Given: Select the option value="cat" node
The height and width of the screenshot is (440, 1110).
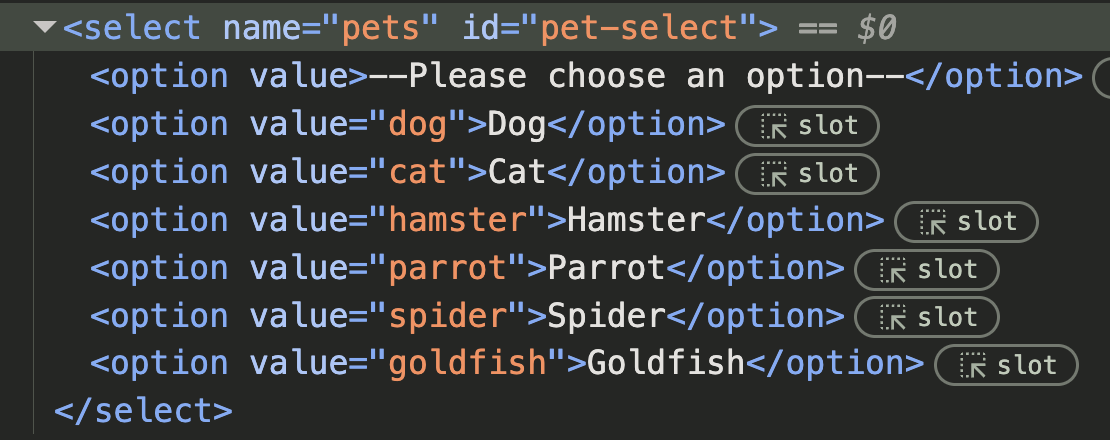Looking at the screenshot, I should click(x=408, y=173).
